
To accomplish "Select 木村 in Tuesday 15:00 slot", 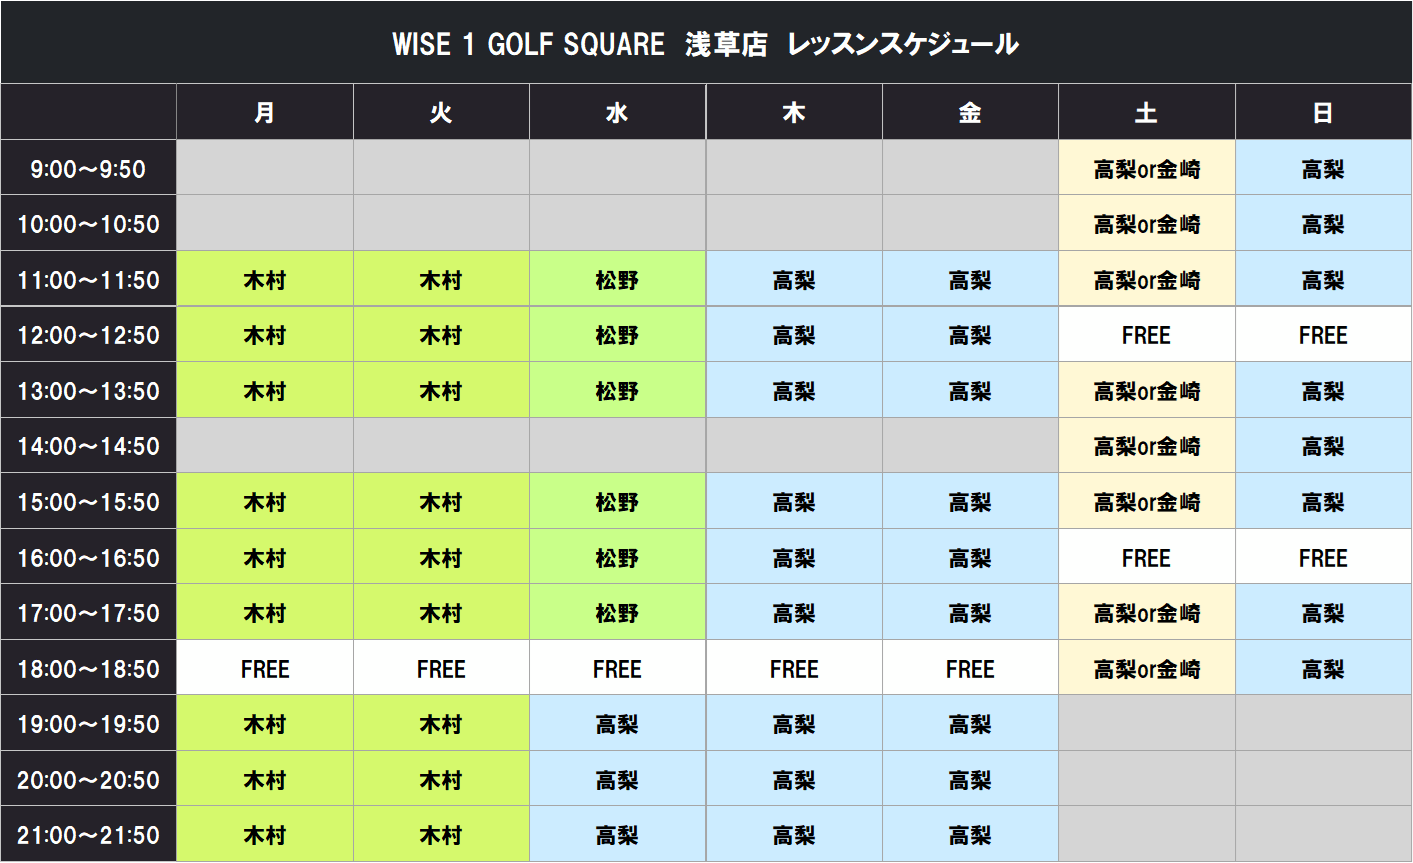I will tap(441, 501).
